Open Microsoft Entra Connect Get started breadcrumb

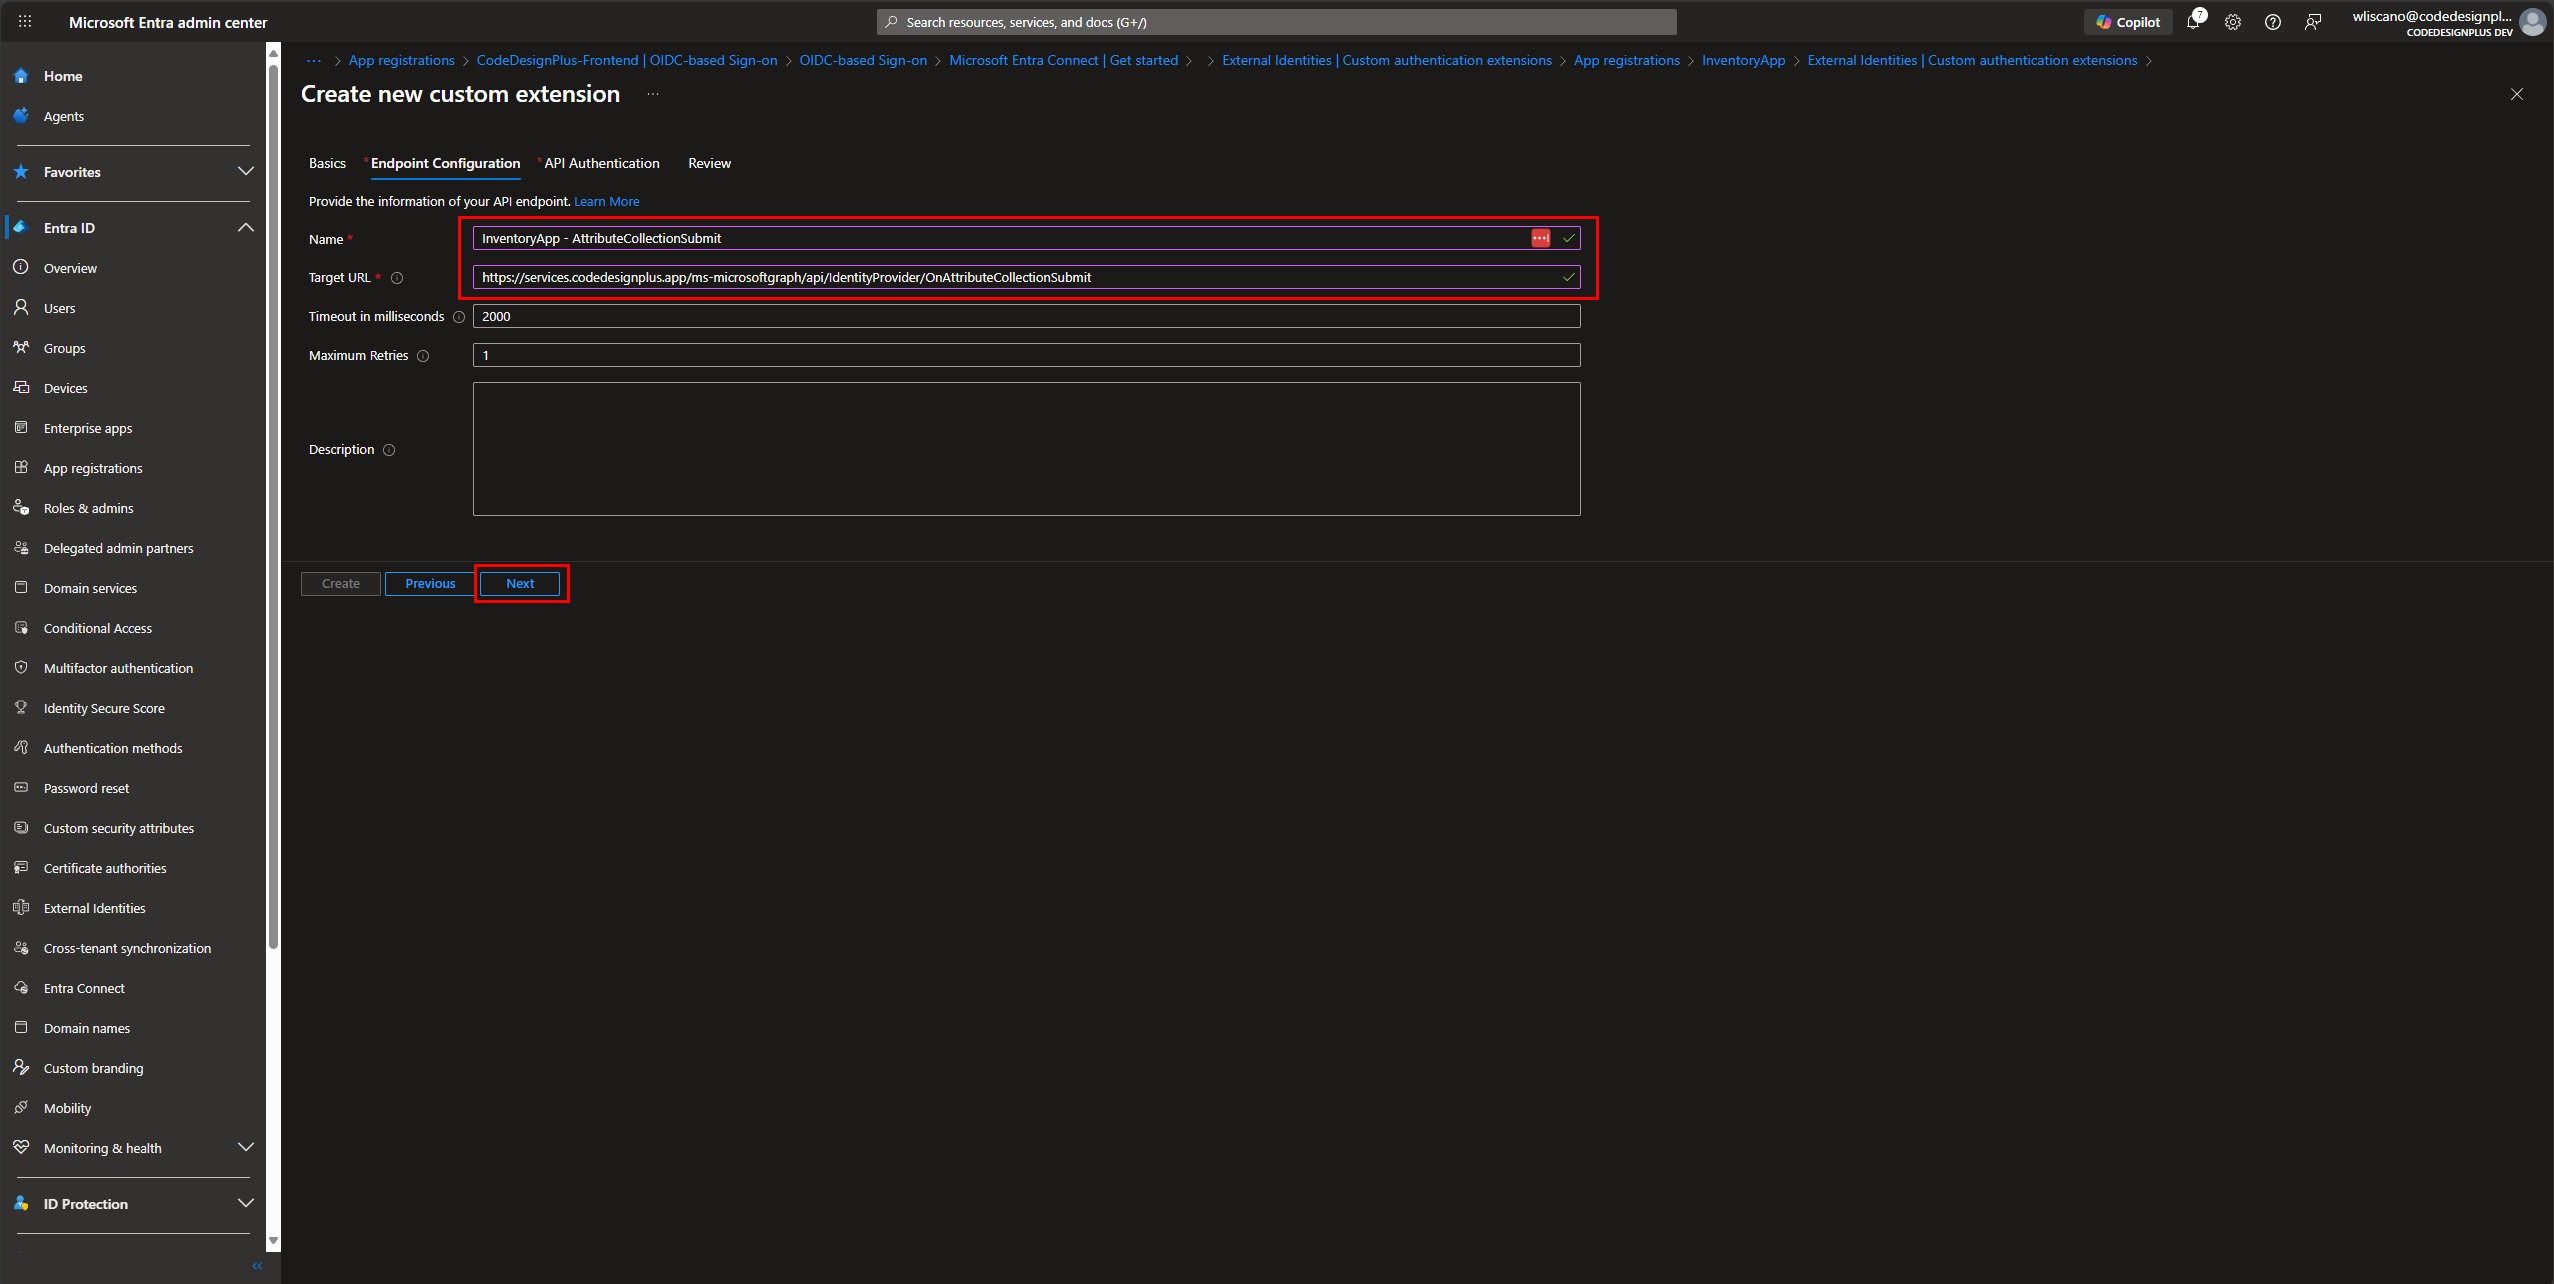[1063, 61]
